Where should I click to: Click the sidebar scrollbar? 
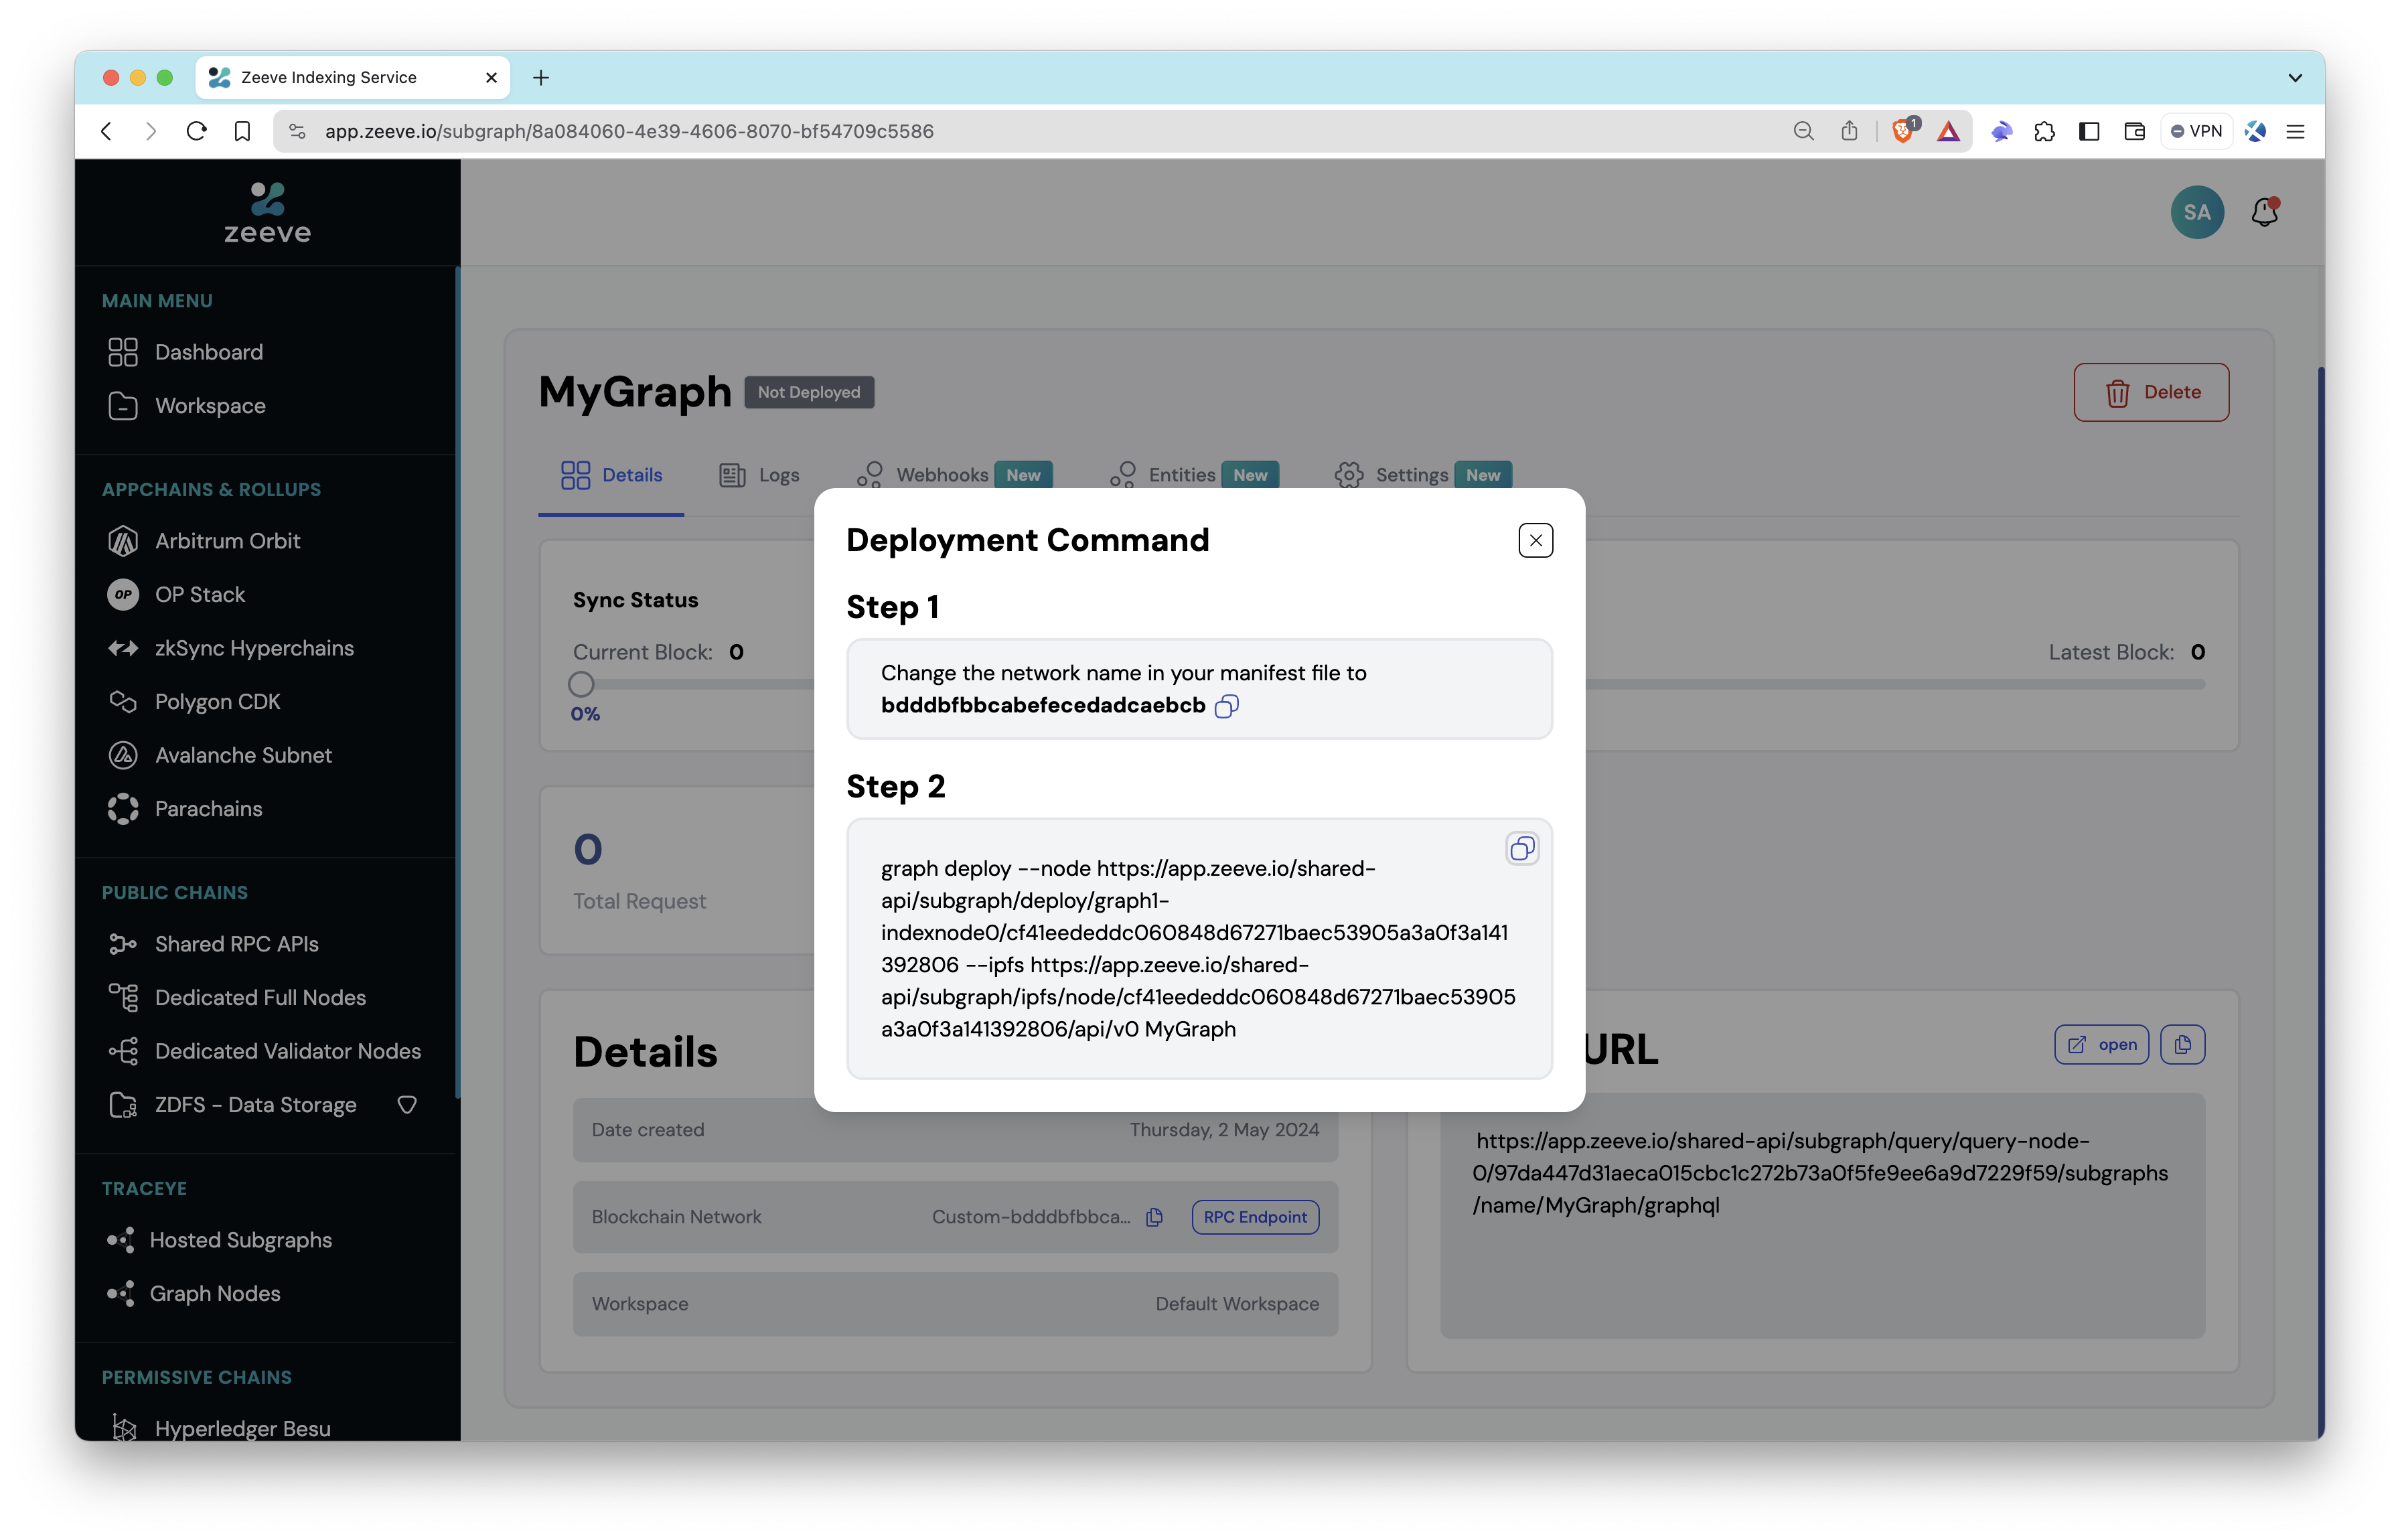(x=457, y=683)
